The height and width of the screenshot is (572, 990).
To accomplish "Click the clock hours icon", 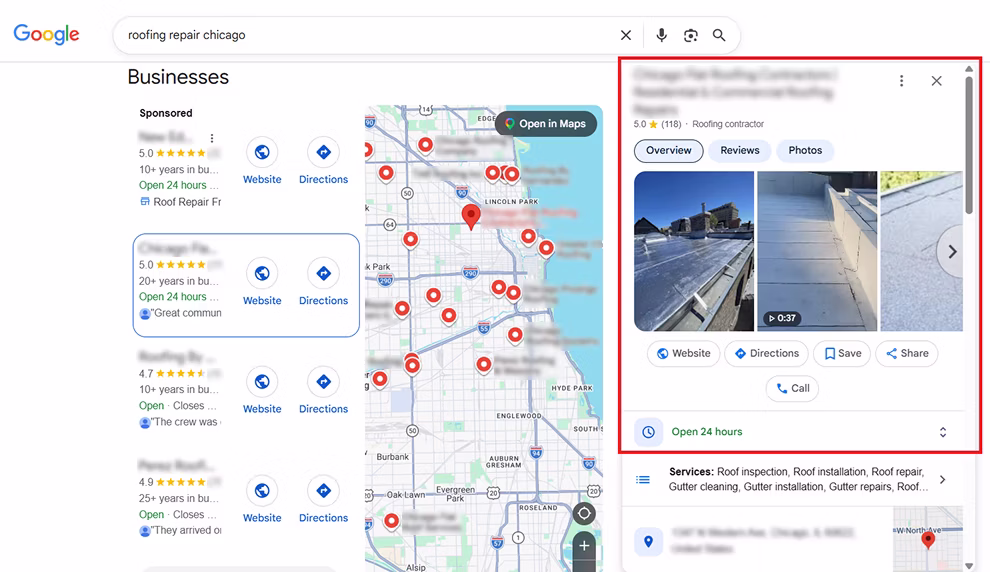I will 648,432.
